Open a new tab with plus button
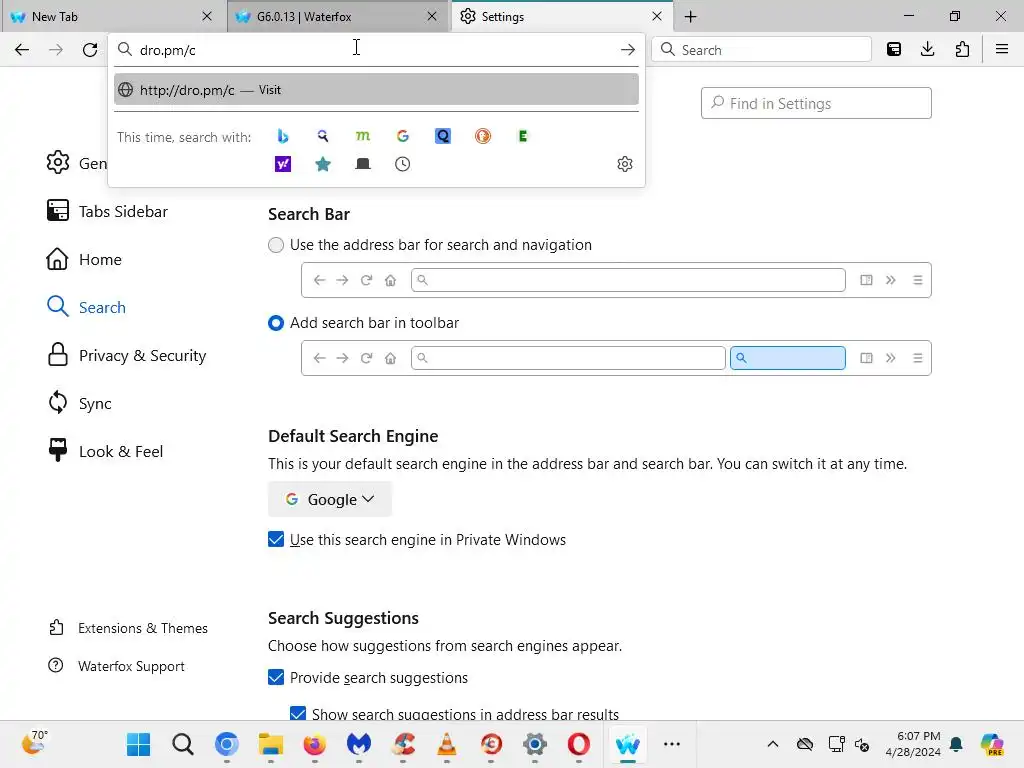 click(690, 16)
